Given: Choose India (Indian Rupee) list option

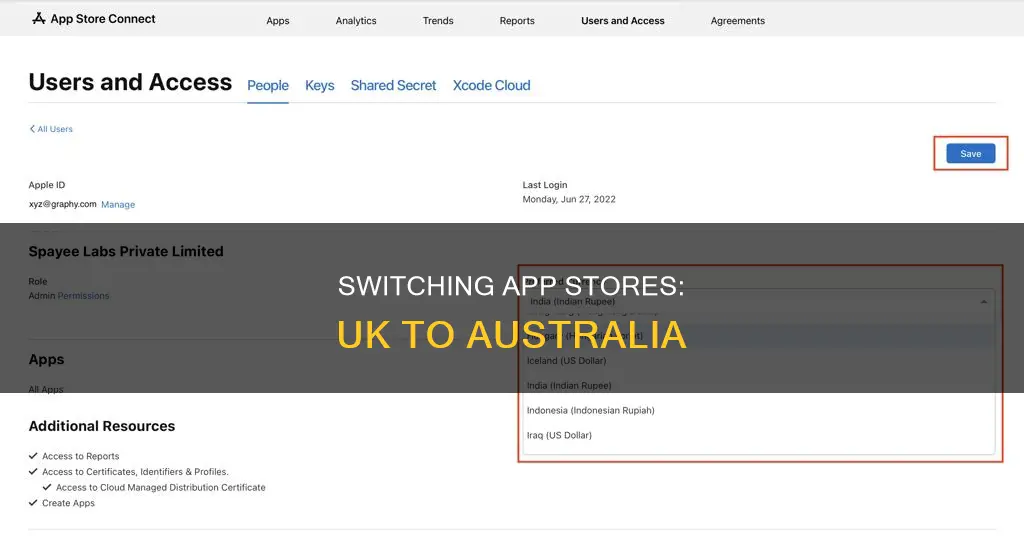Looking at the screenshot, I should click(x=569, y=385).
